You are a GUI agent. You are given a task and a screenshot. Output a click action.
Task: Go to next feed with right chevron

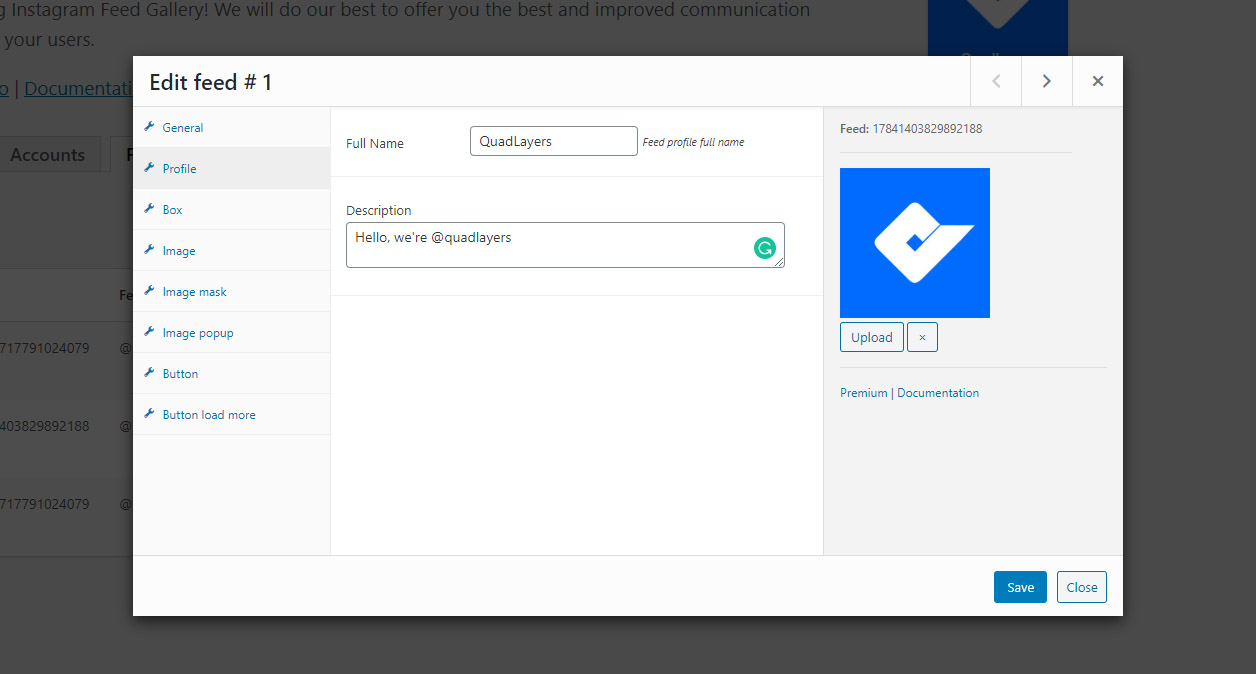1047,82
